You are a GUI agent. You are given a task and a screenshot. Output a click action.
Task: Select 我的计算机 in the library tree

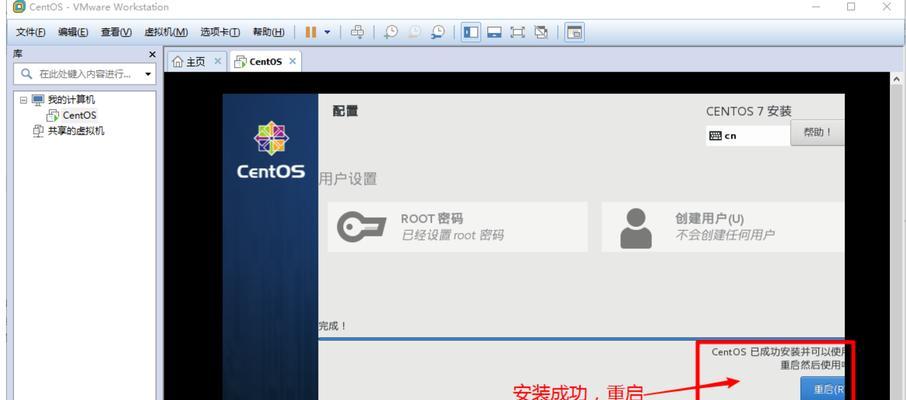click(71, 100)
